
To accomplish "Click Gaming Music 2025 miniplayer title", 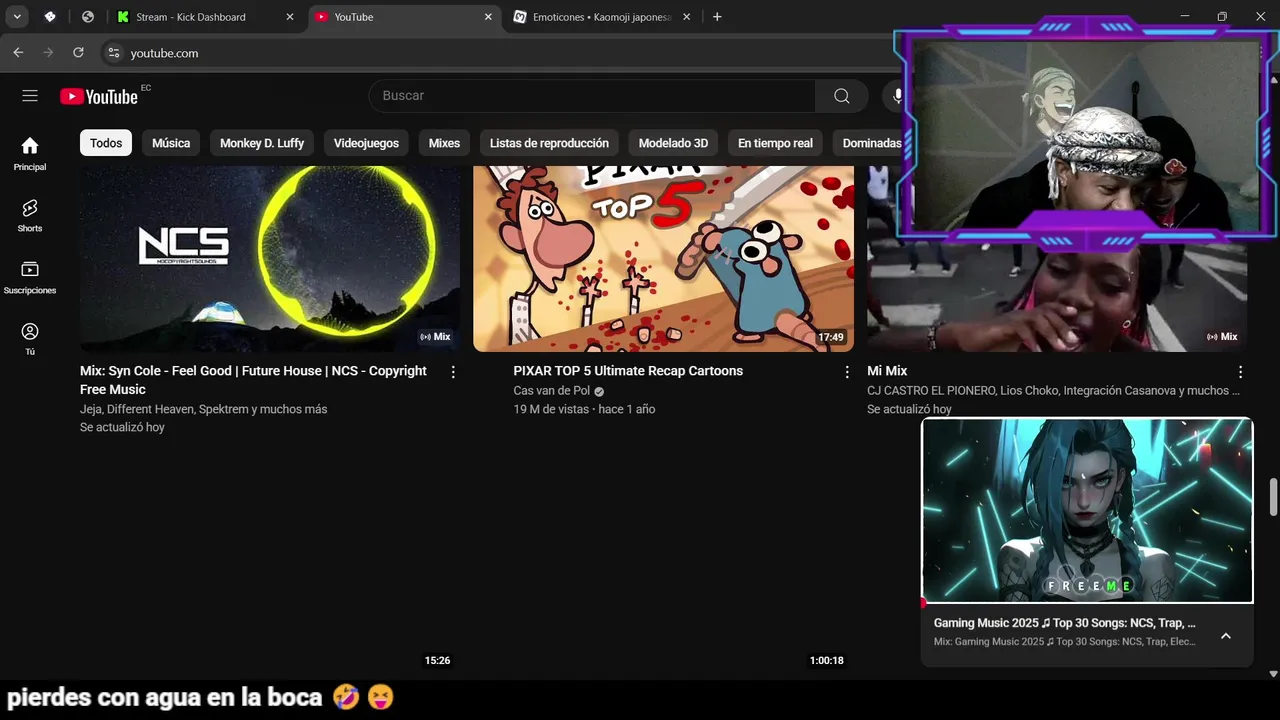I will [x=1064, y=623].
